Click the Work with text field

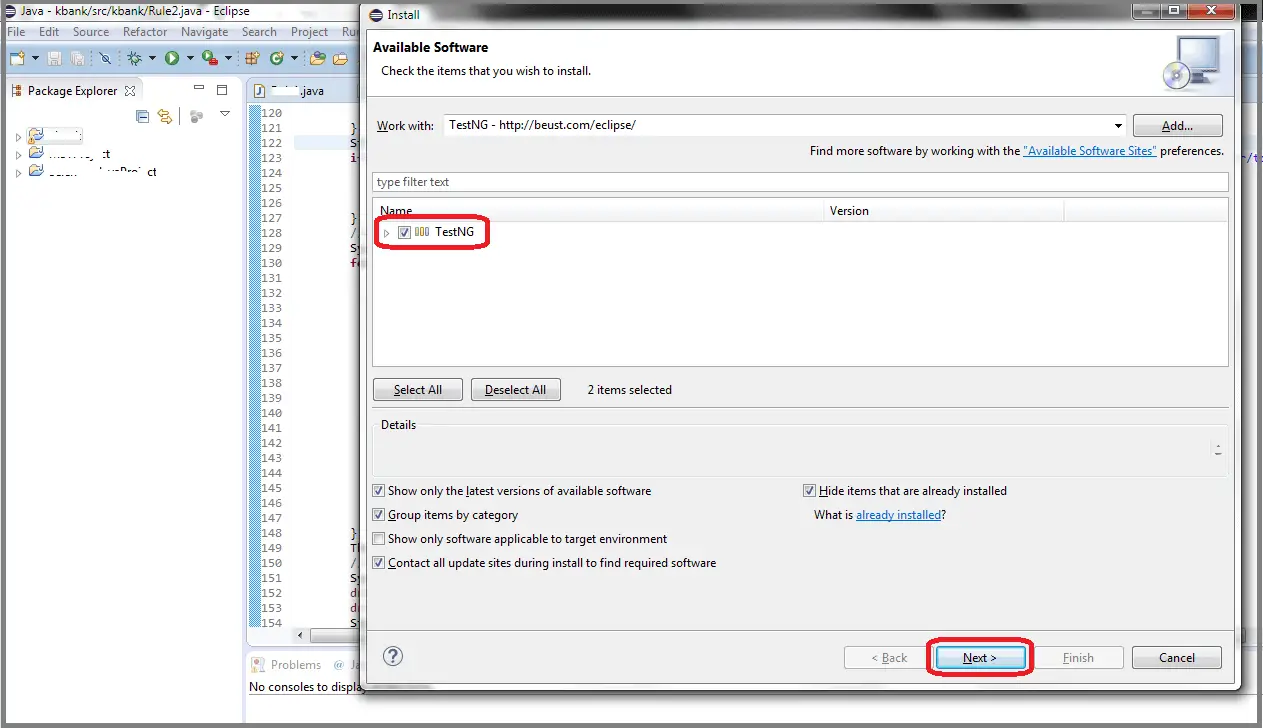coord(776,126)
